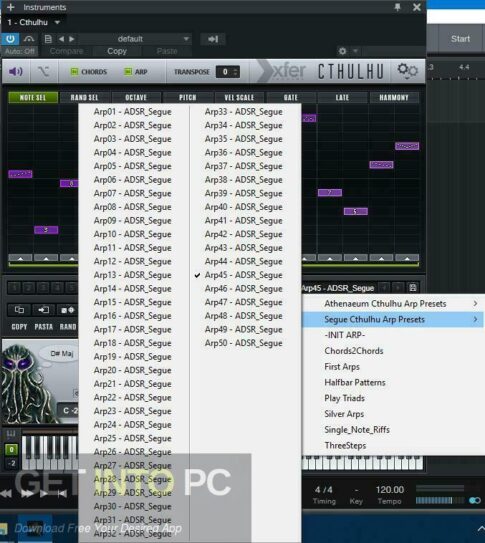This screenshot has height=543, width=485.
Task: Select Arp12 - ADSR_Segue preset
Action: [x=133, y=261]
